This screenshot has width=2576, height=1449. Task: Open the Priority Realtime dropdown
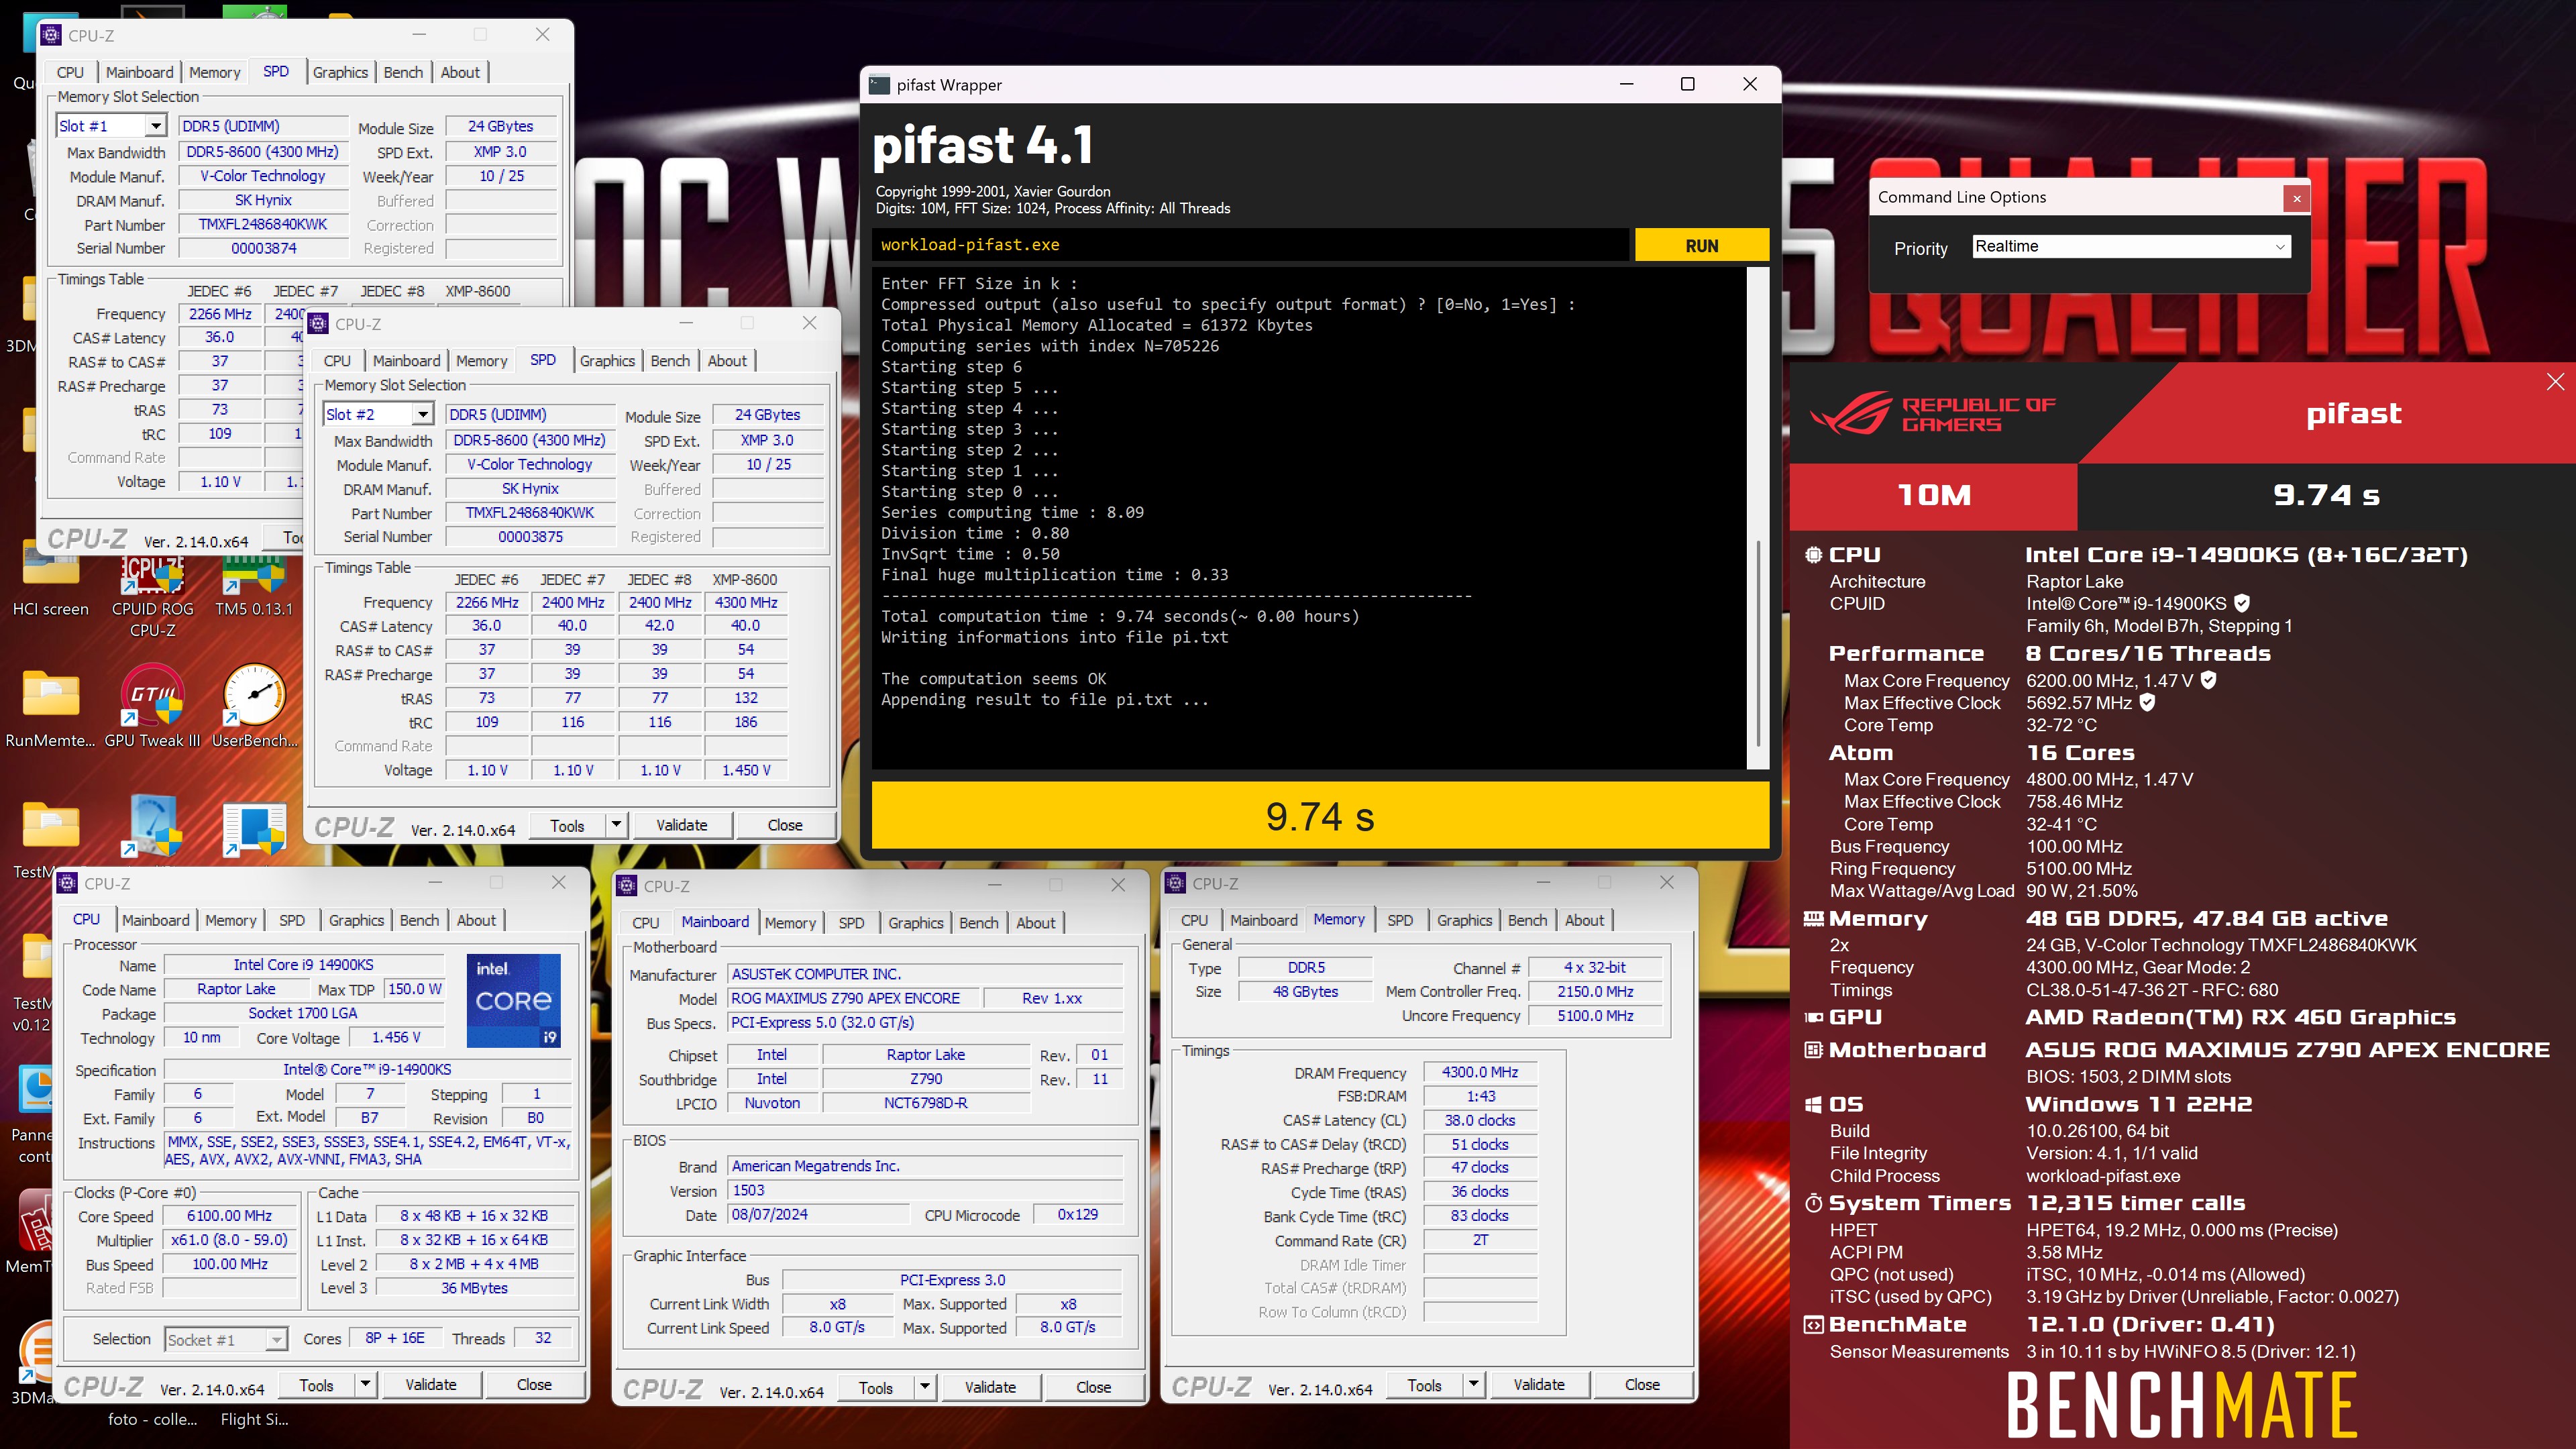(x=2131, y=246)
